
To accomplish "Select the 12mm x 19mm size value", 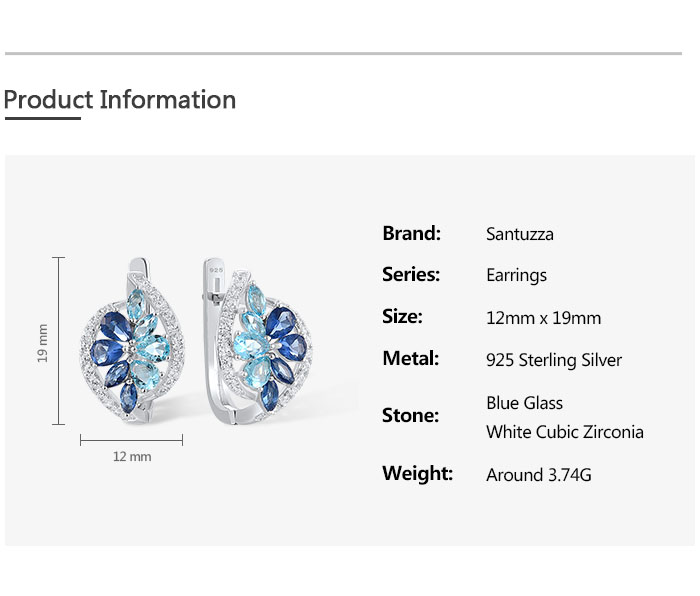I will pos(544,318).
